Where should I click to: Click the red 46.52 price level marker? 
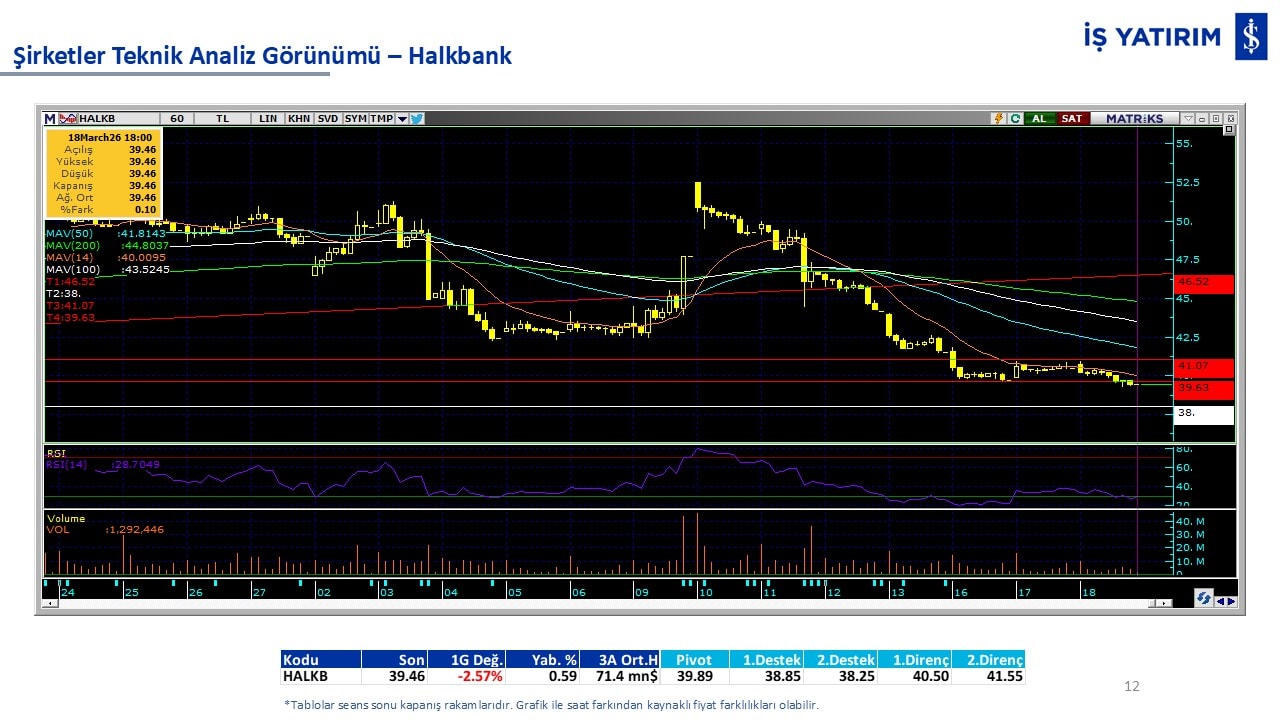coord(1204,283)
